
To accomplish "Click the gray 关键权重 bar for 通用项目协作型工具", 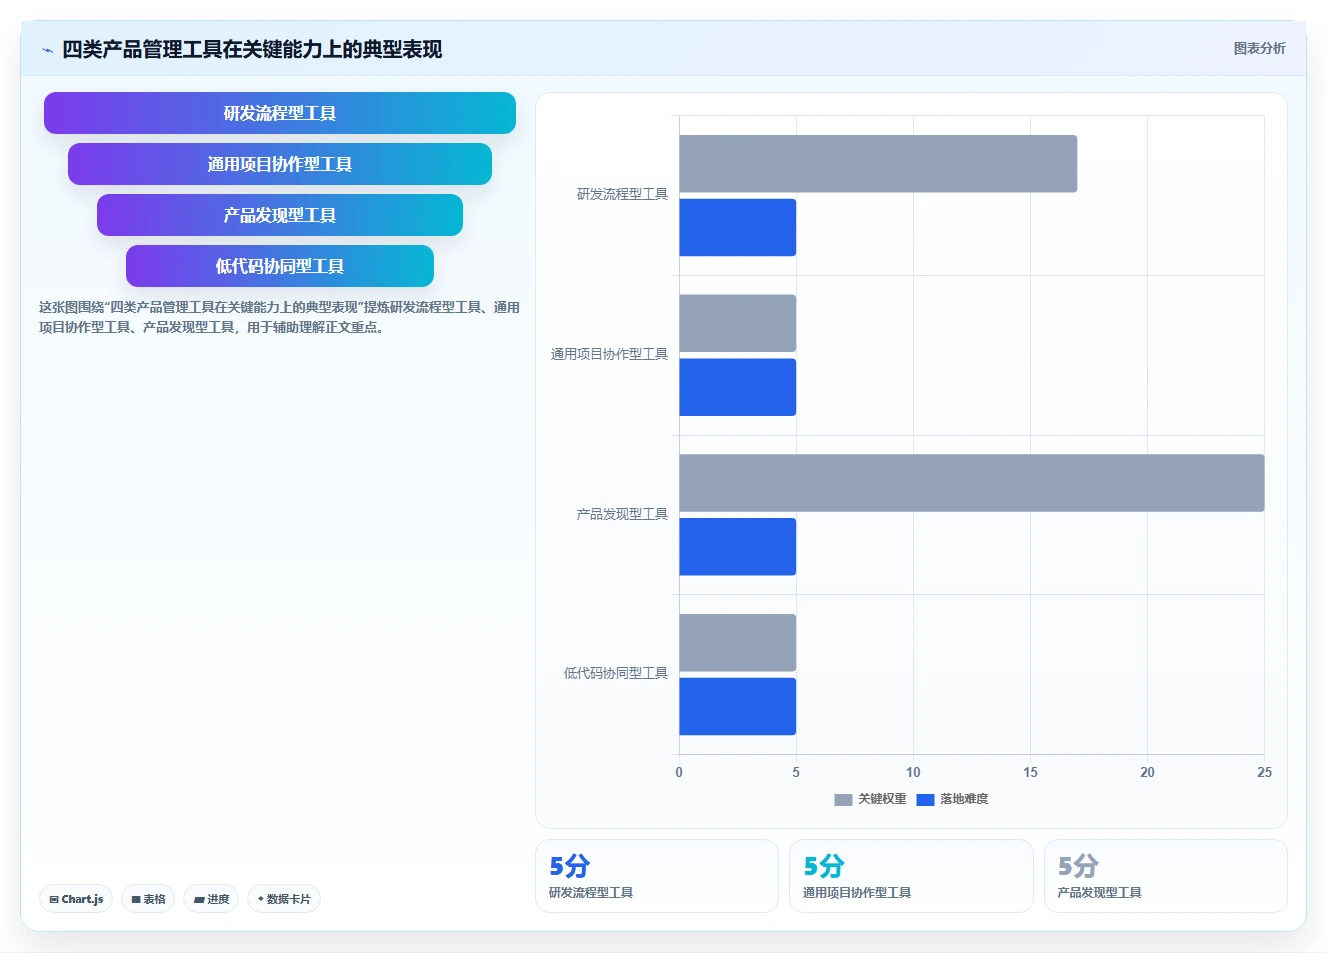I will coord(738,323).
